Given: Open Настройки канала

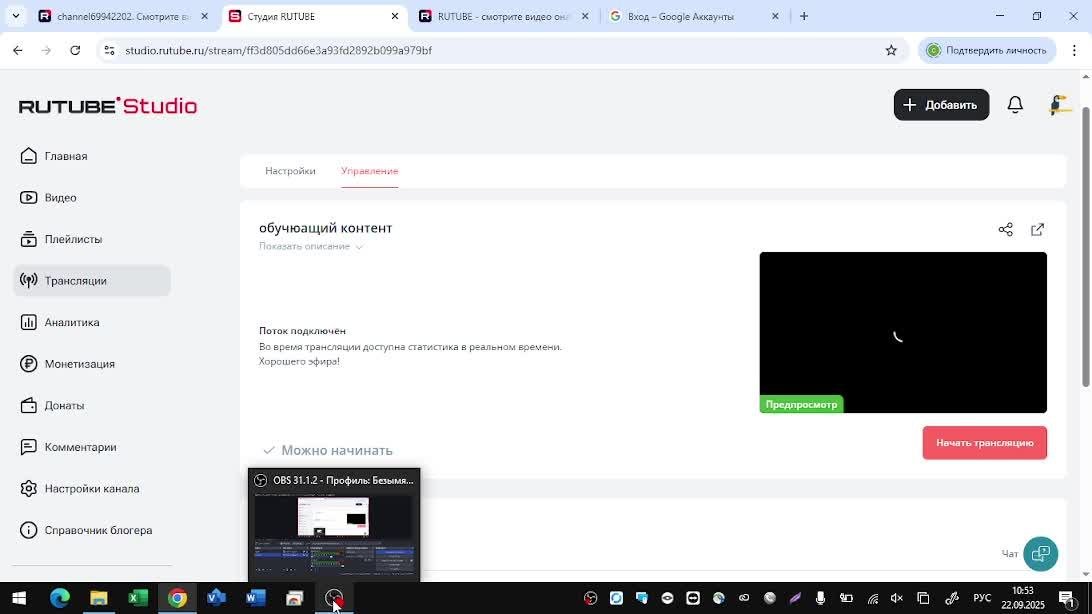Looking at the screenshot, I should point(80,489).
